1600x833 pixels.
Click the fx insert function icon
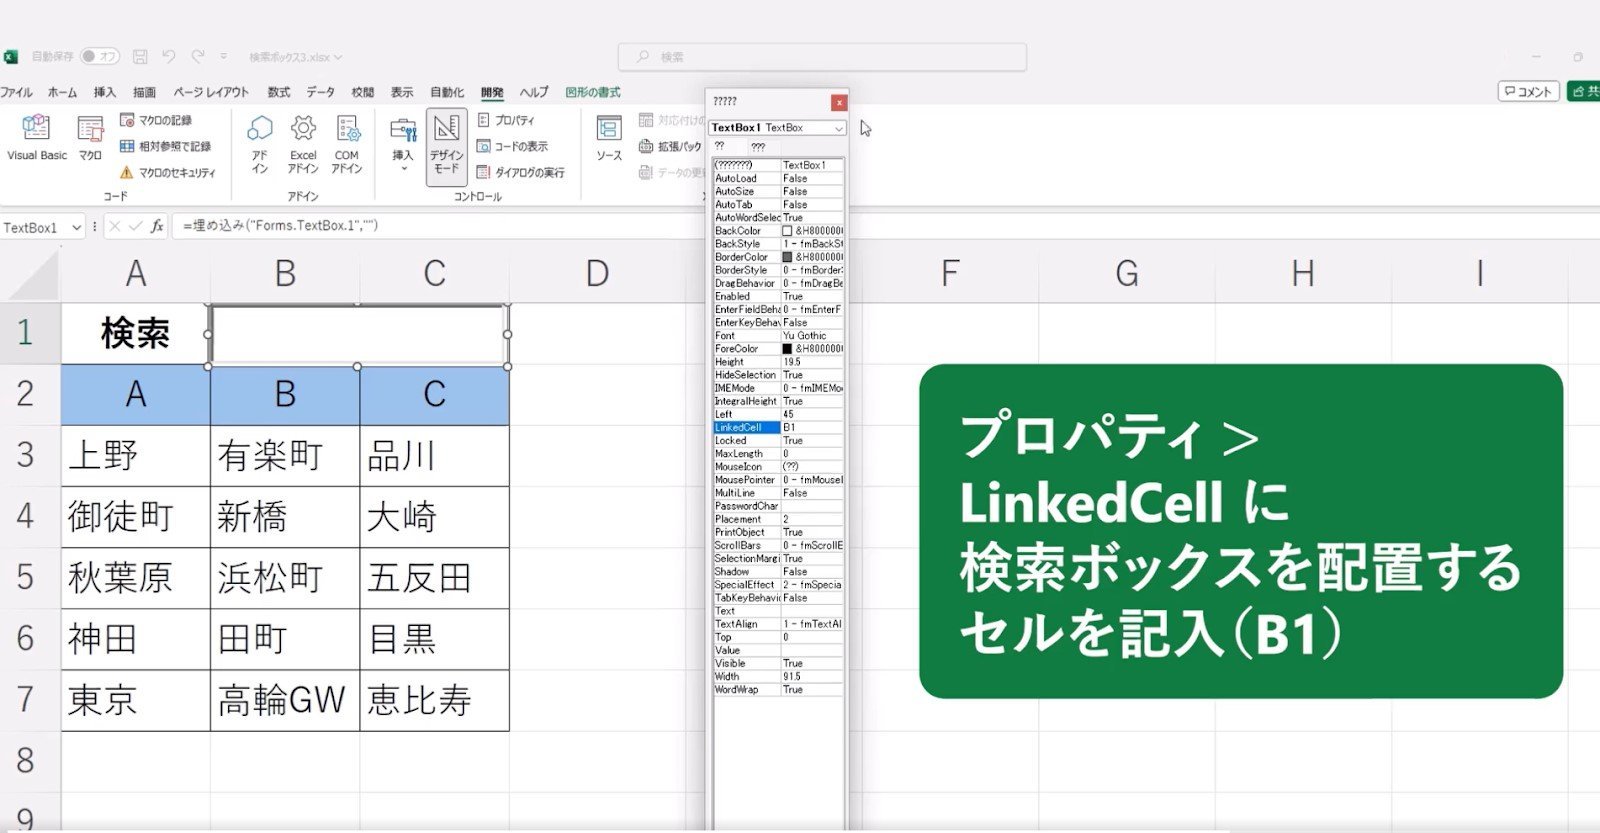pos(157,227)
